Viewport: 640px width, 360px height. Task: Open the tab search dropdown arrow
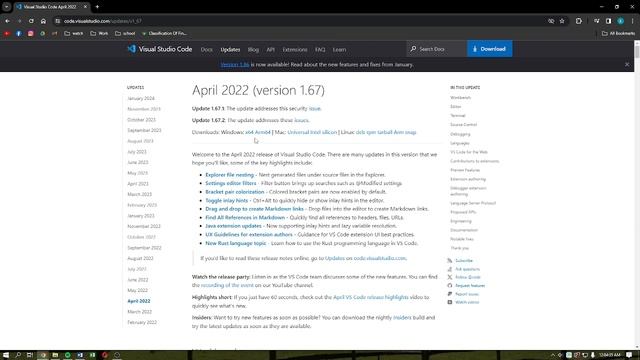point(7,7)
